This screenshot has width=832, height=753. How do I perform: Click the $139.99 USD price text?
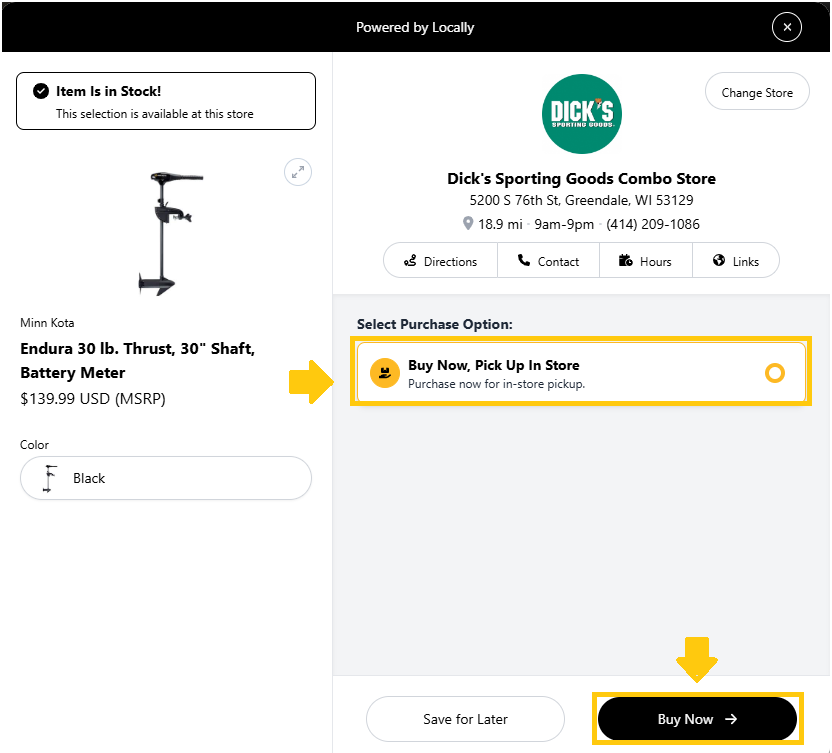point(93,399)
